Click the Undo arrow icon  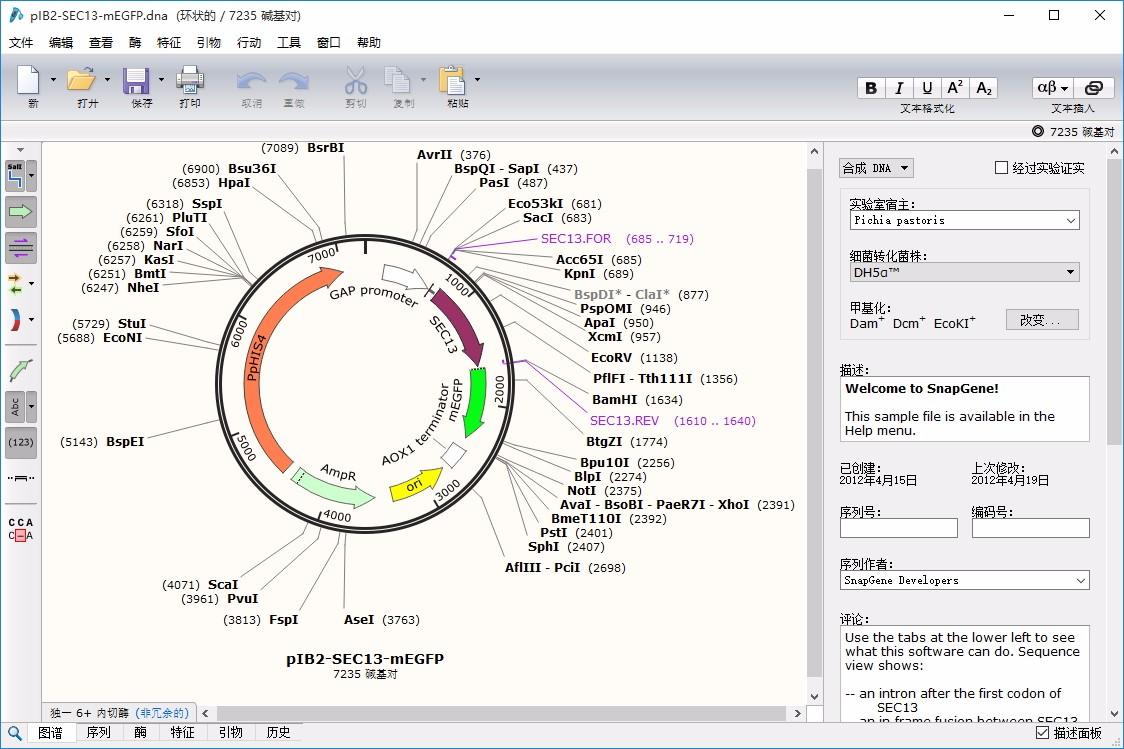coord(251,80)
